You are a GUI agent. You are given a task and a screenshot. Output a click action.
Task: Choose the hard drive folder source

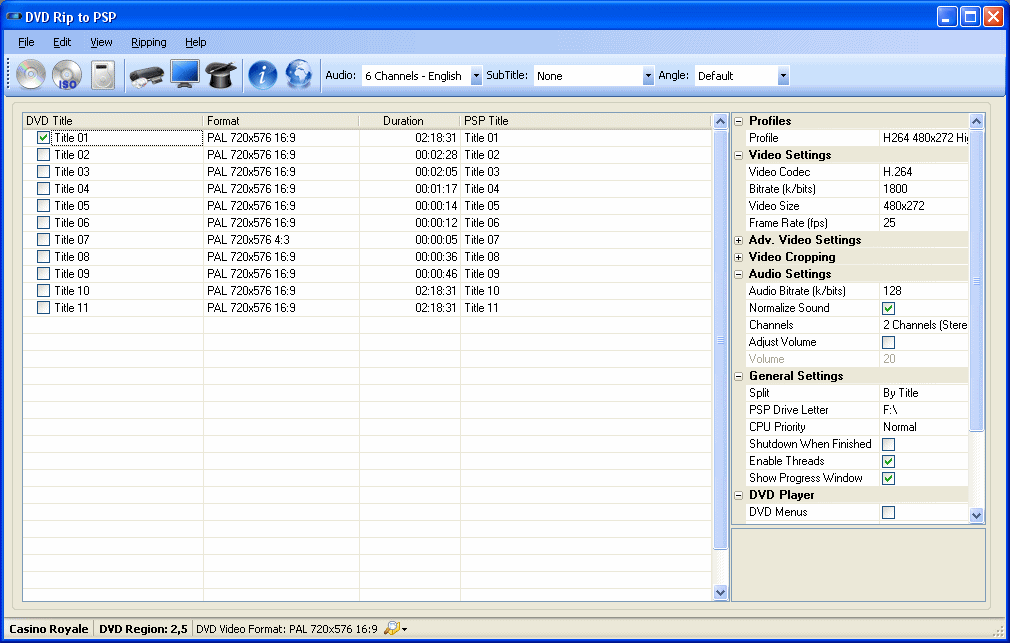(102, 75)
